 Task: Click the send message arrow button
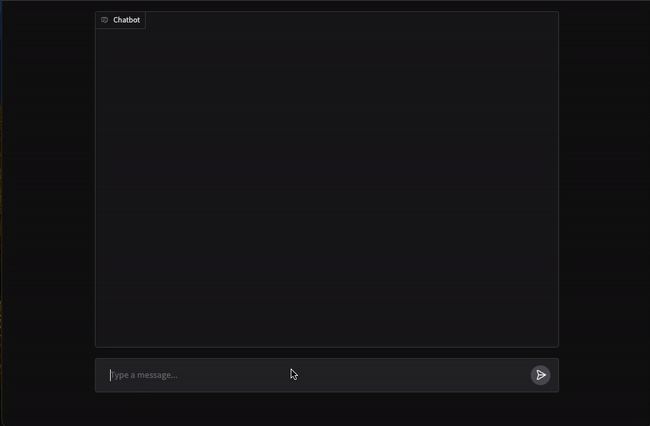click(x=540, y=375)
